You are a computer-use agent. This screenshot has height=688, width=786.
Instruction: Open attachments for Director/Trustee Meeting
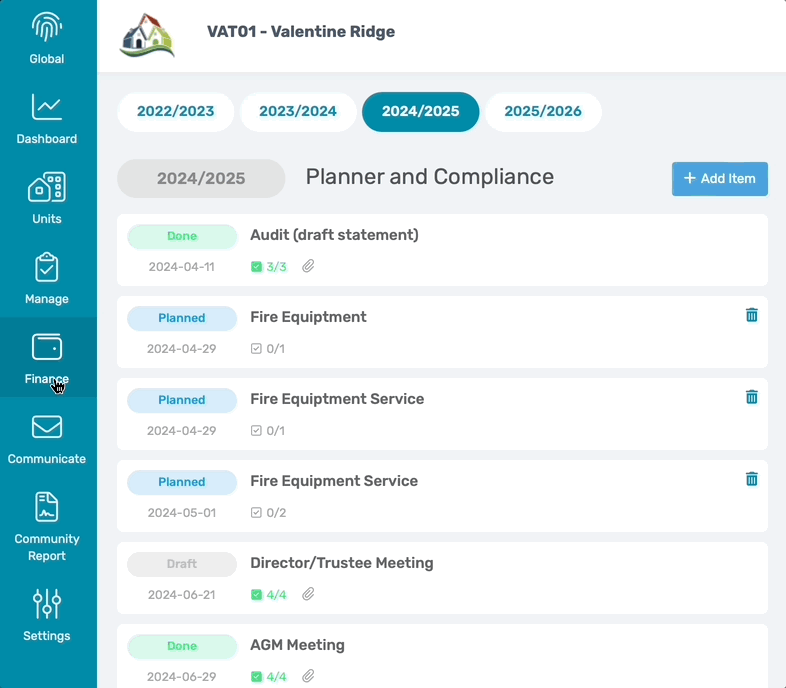308,594
